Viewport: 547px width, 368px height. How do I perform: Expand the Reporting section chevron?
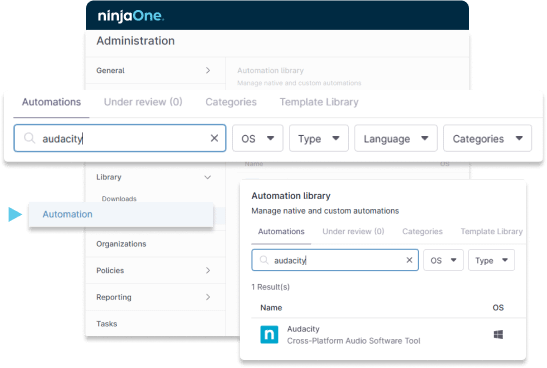pyautogui.click(x=208, y=297)
